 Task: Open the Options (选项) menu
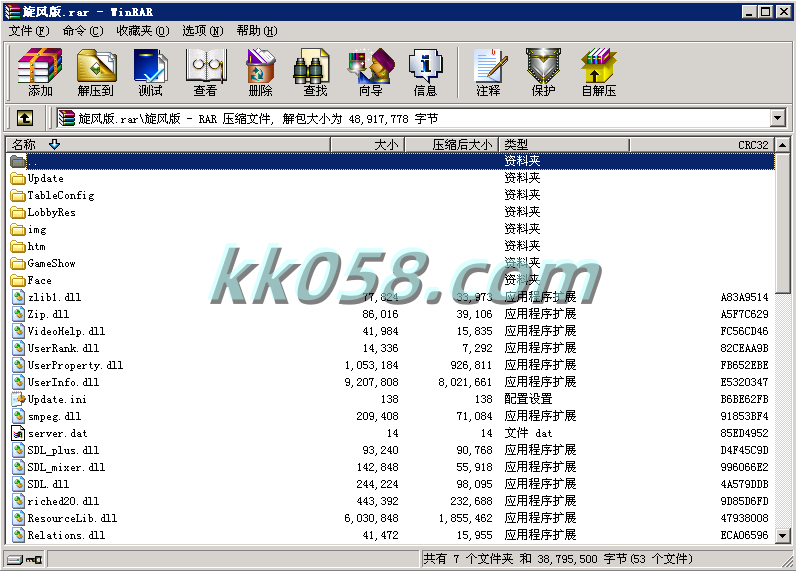(203, 31)
